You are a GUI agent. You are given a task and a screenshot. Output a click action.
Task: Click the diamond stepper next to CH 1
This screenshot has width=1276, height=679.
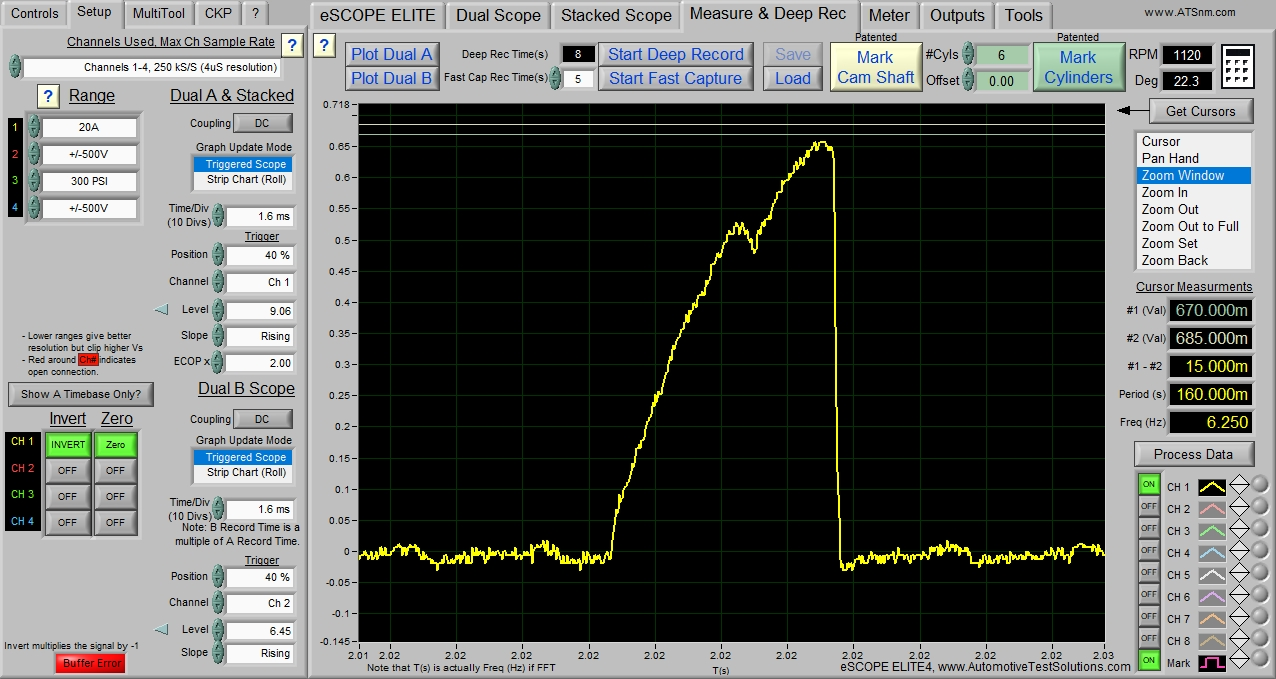coord(1240,485)
